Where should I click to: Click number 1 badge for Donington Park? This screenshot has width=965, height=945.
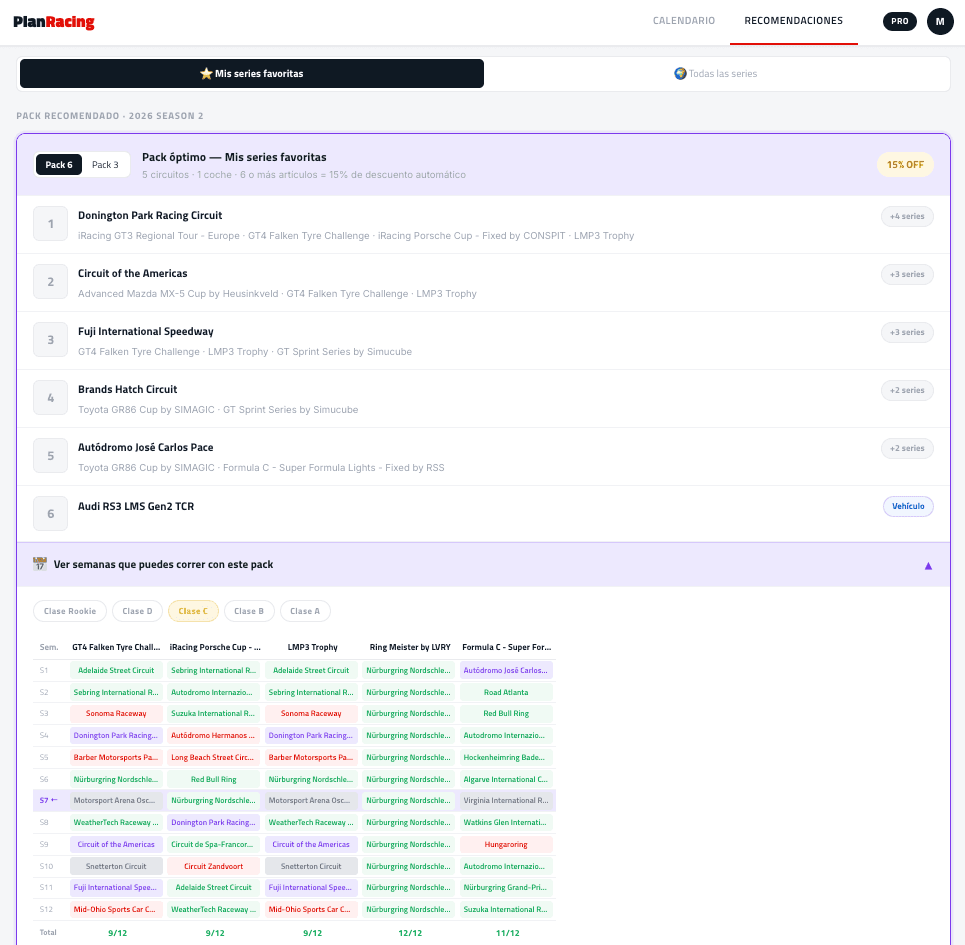[x=50, y=224]
